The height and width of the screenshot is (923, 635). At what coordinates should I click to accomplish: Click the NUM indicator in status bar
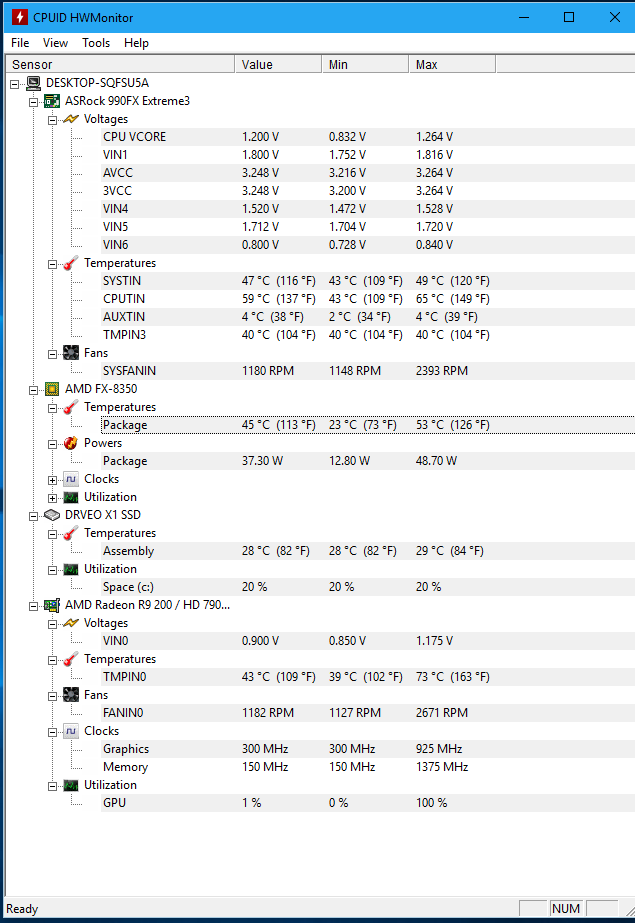click(566, 909)
